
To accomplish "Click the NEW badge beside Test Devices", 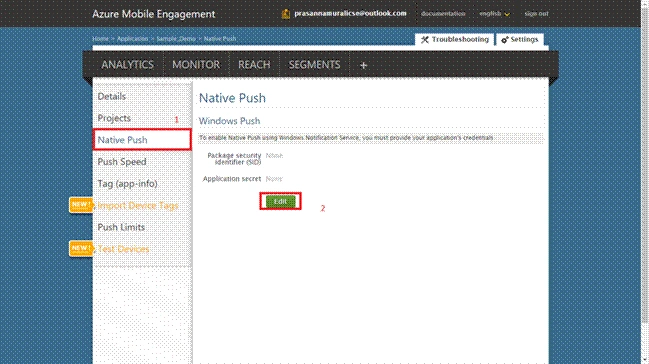I will tap(81, 248).
